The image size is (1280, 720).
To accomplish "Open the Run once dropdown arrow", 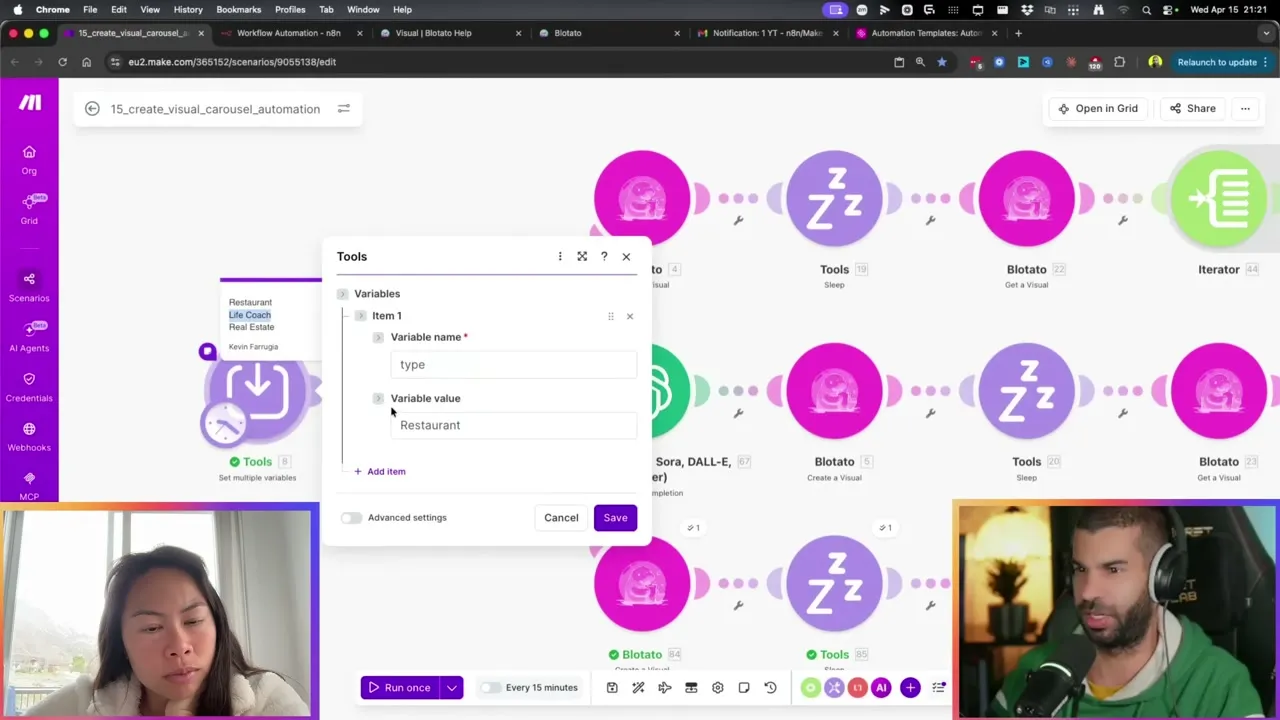I will tap(452, 688).
